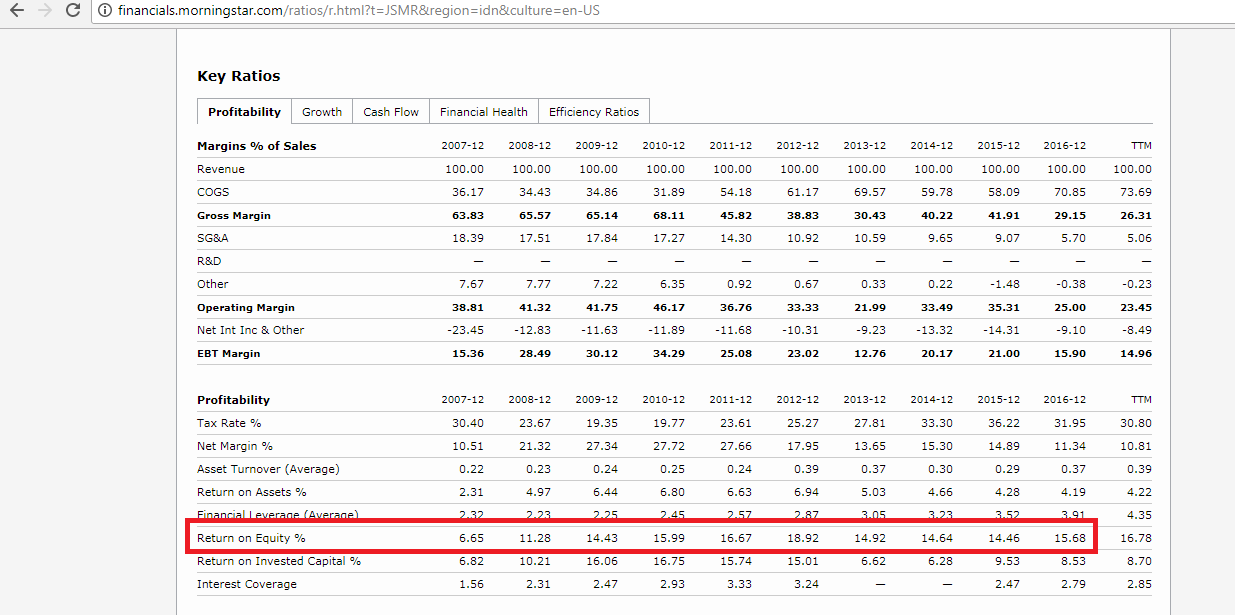Click Interest Coverage value 1.56
This screenshot has width=1235, height=615.
[x=470, y=584]
